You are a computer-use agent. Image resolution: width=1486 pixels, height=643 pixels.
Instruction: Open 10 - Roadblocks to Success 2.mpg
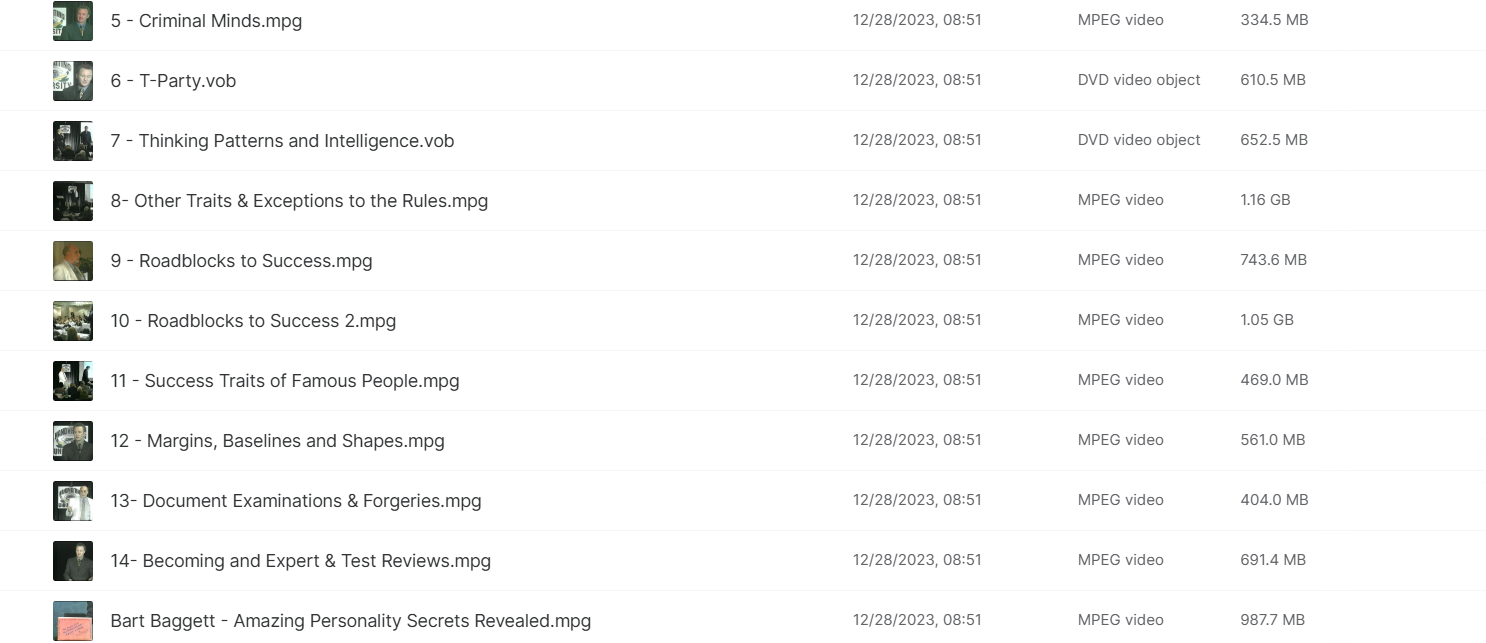253,321
